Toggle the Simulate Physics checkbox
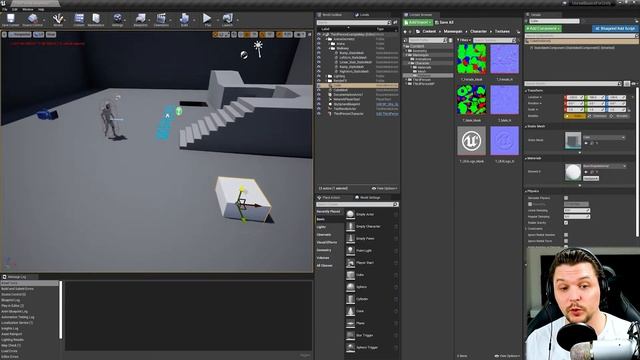Viewport: 640px width, 360px height. click(x=566, y=198)
